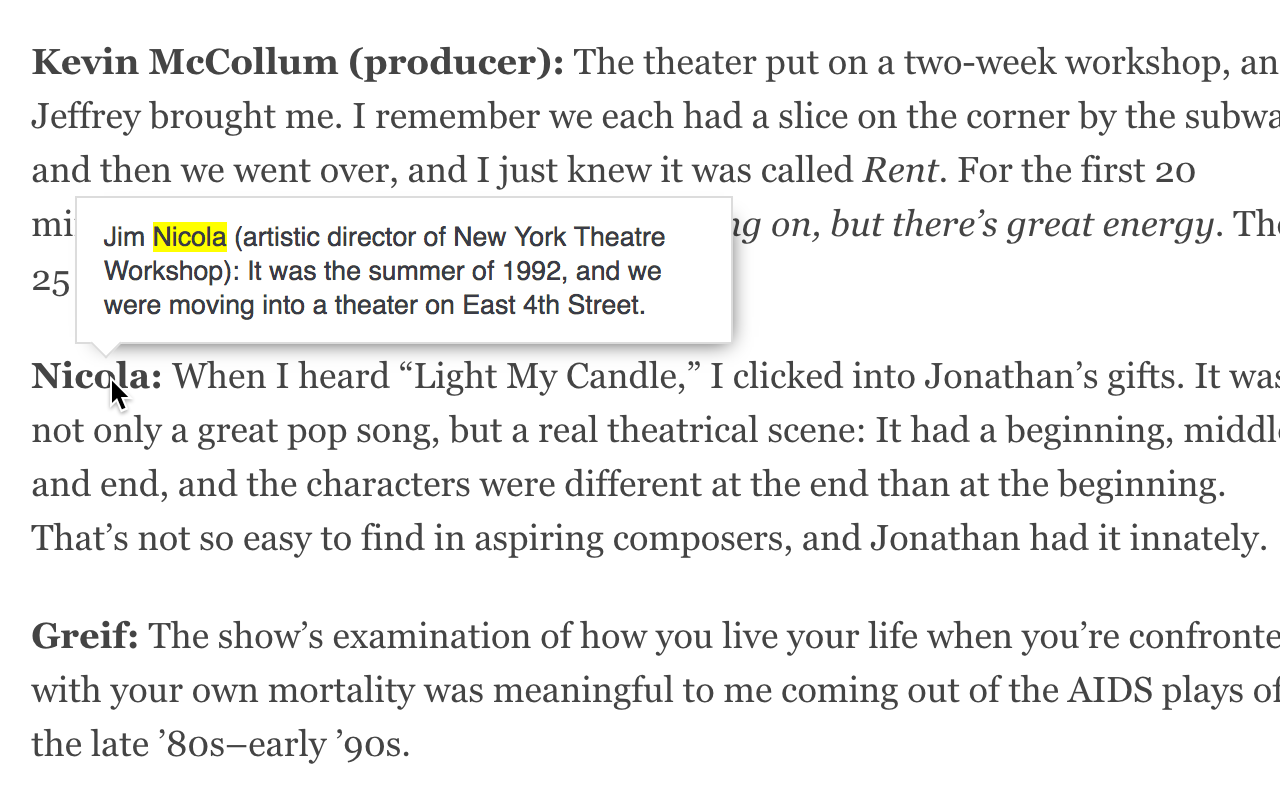1280x800 pixels.
Task: Click the italicized title "Rent"
Action: point(901,171)
